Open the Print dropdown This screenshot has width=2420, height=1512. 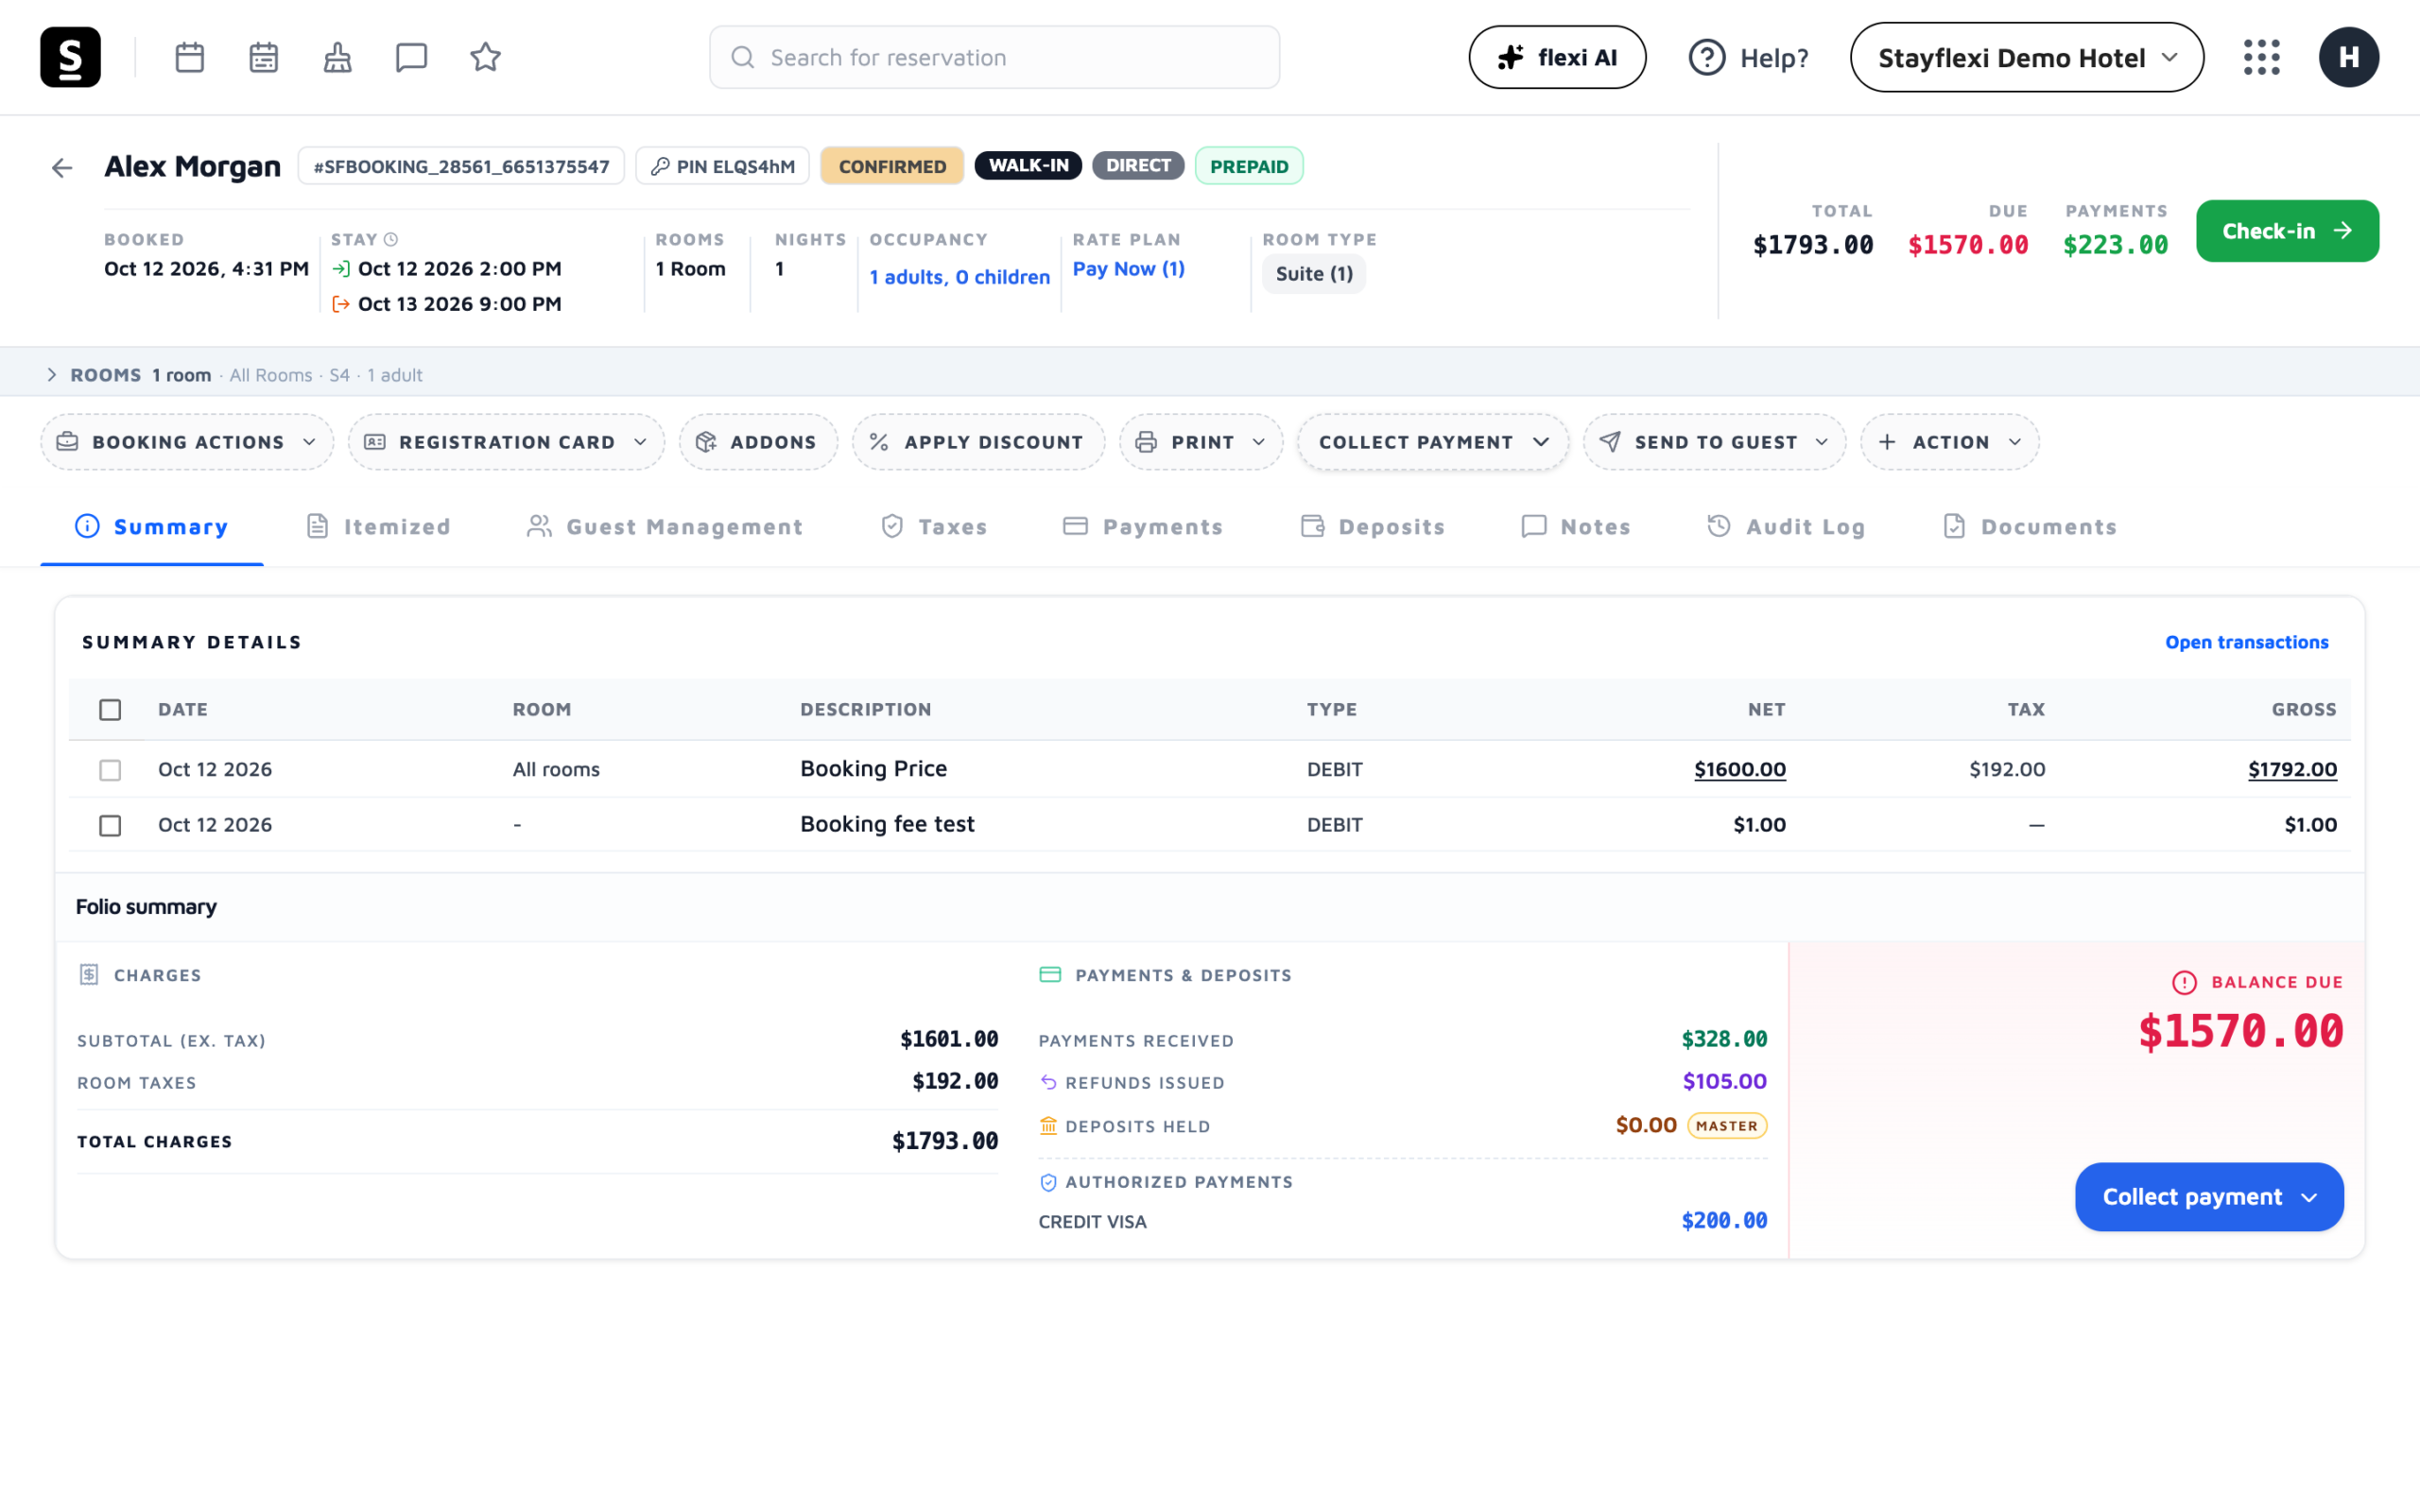1201,442
